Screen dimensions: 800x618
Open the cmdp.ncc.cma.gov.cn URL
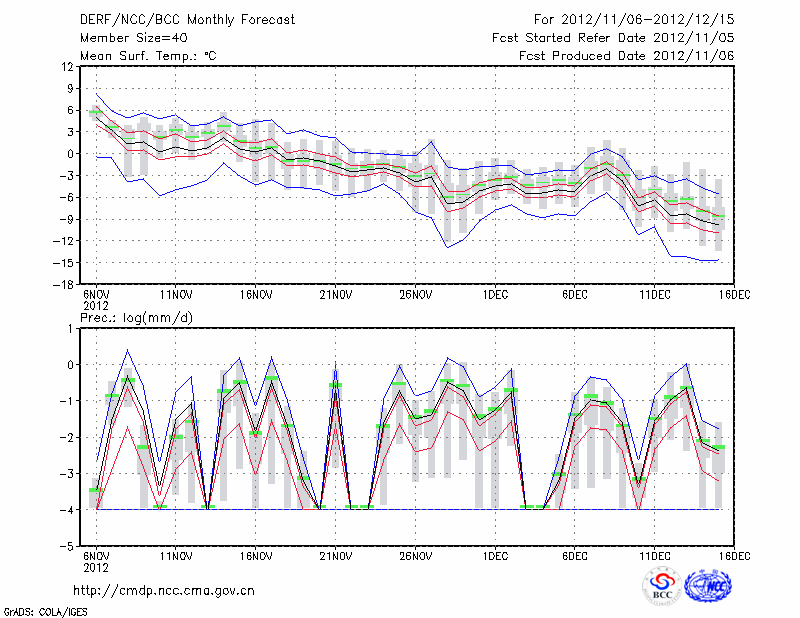pyautogui.click(x=164, y=590)
